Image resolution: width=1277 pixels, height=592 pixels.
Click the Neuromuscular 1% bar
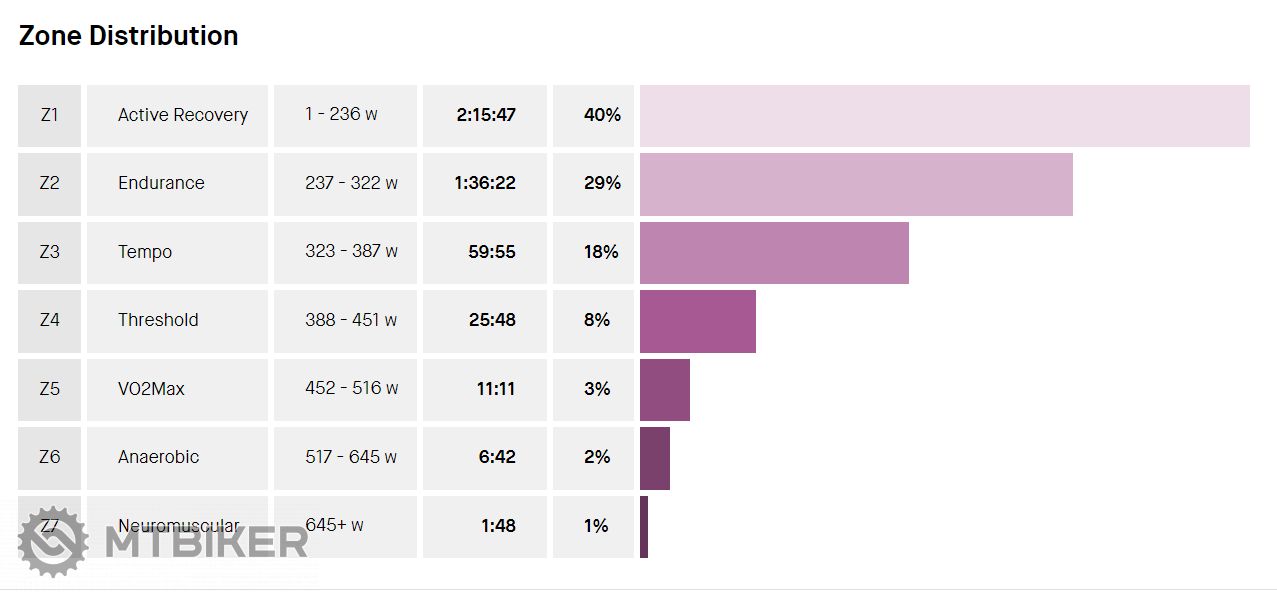coord(644,527)
